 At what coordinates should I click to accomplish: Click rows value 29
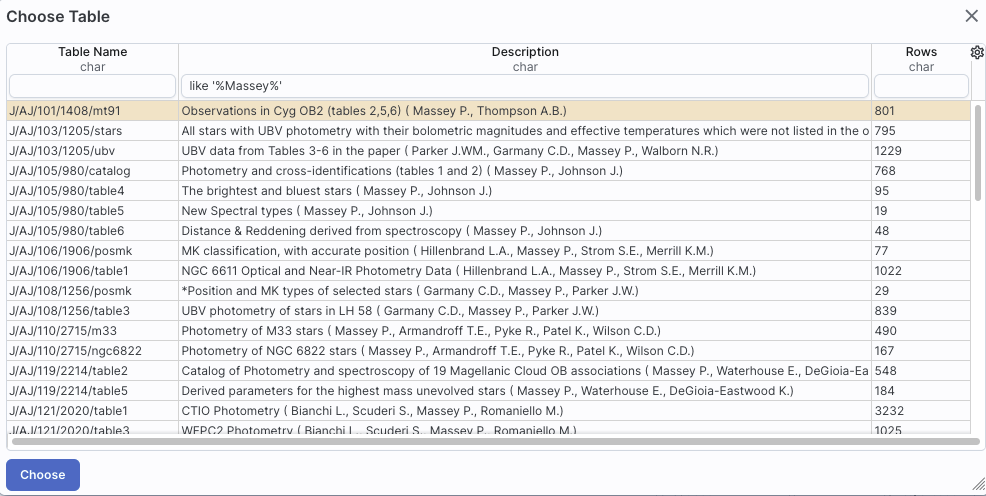(882, 291)
